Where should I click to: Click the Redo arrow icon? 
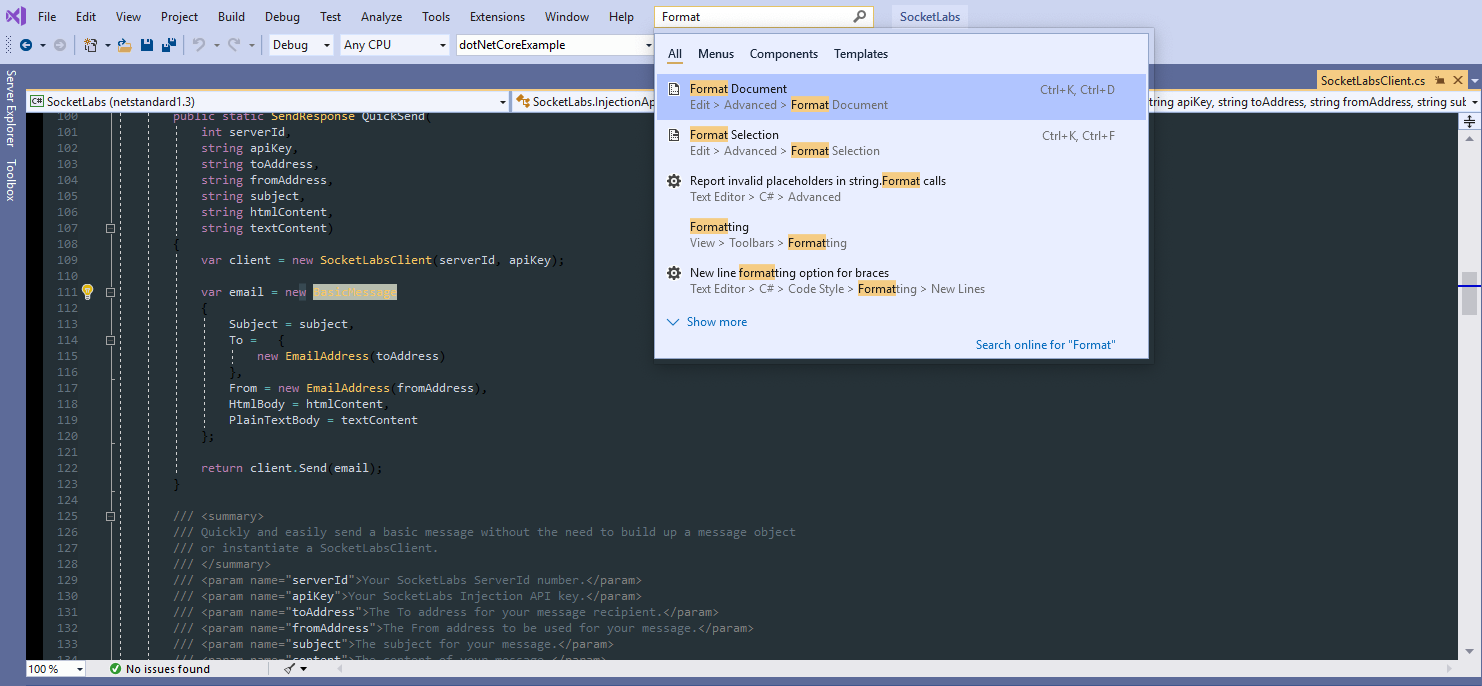pos(234,45)
